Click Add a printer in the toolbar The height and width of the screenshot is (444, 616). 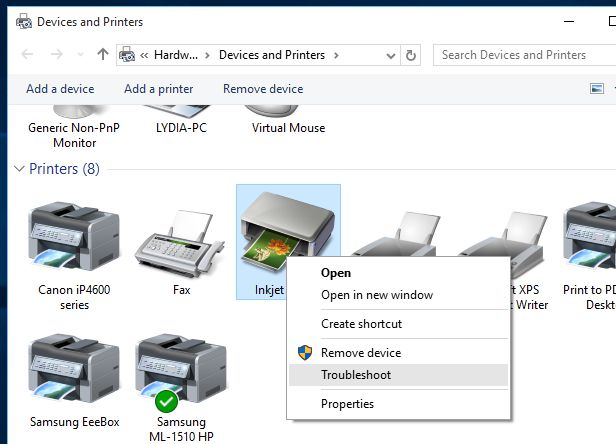coord(159,89)
